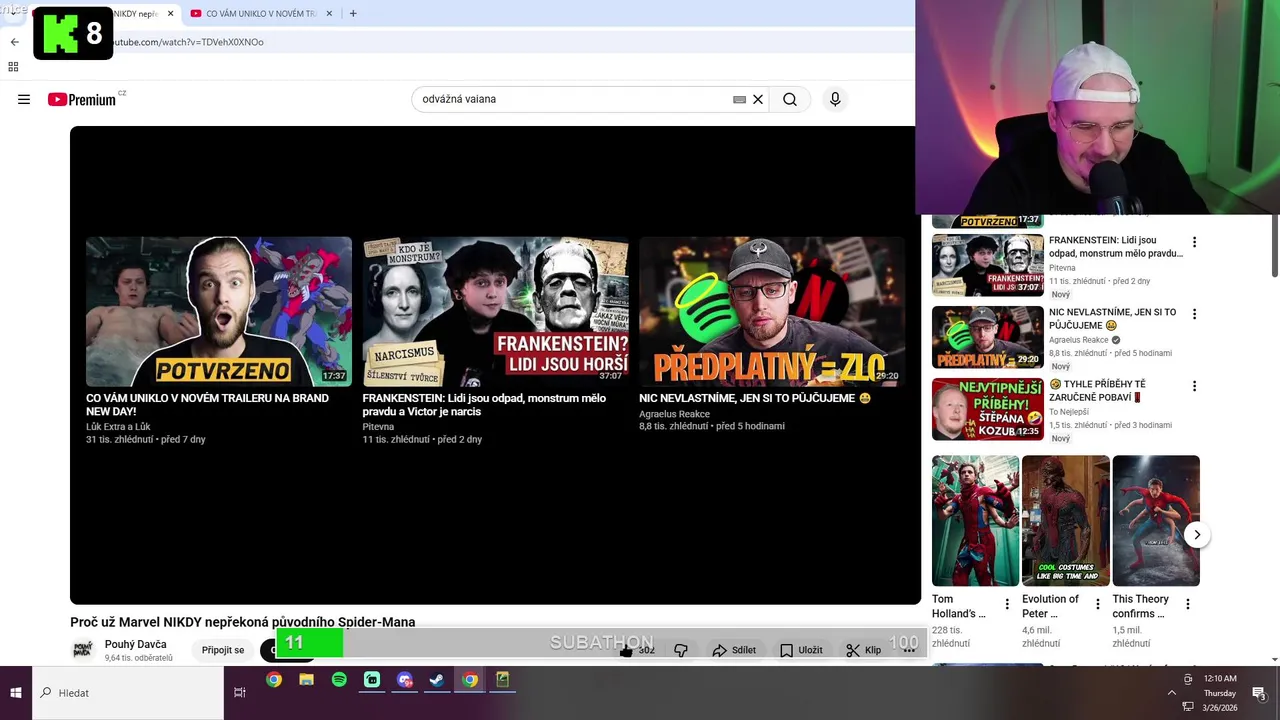Open sidebar 'PŘEDPLATNÝ' thumbnail 29:20
Screen dimensions: 1280x720
988,337
